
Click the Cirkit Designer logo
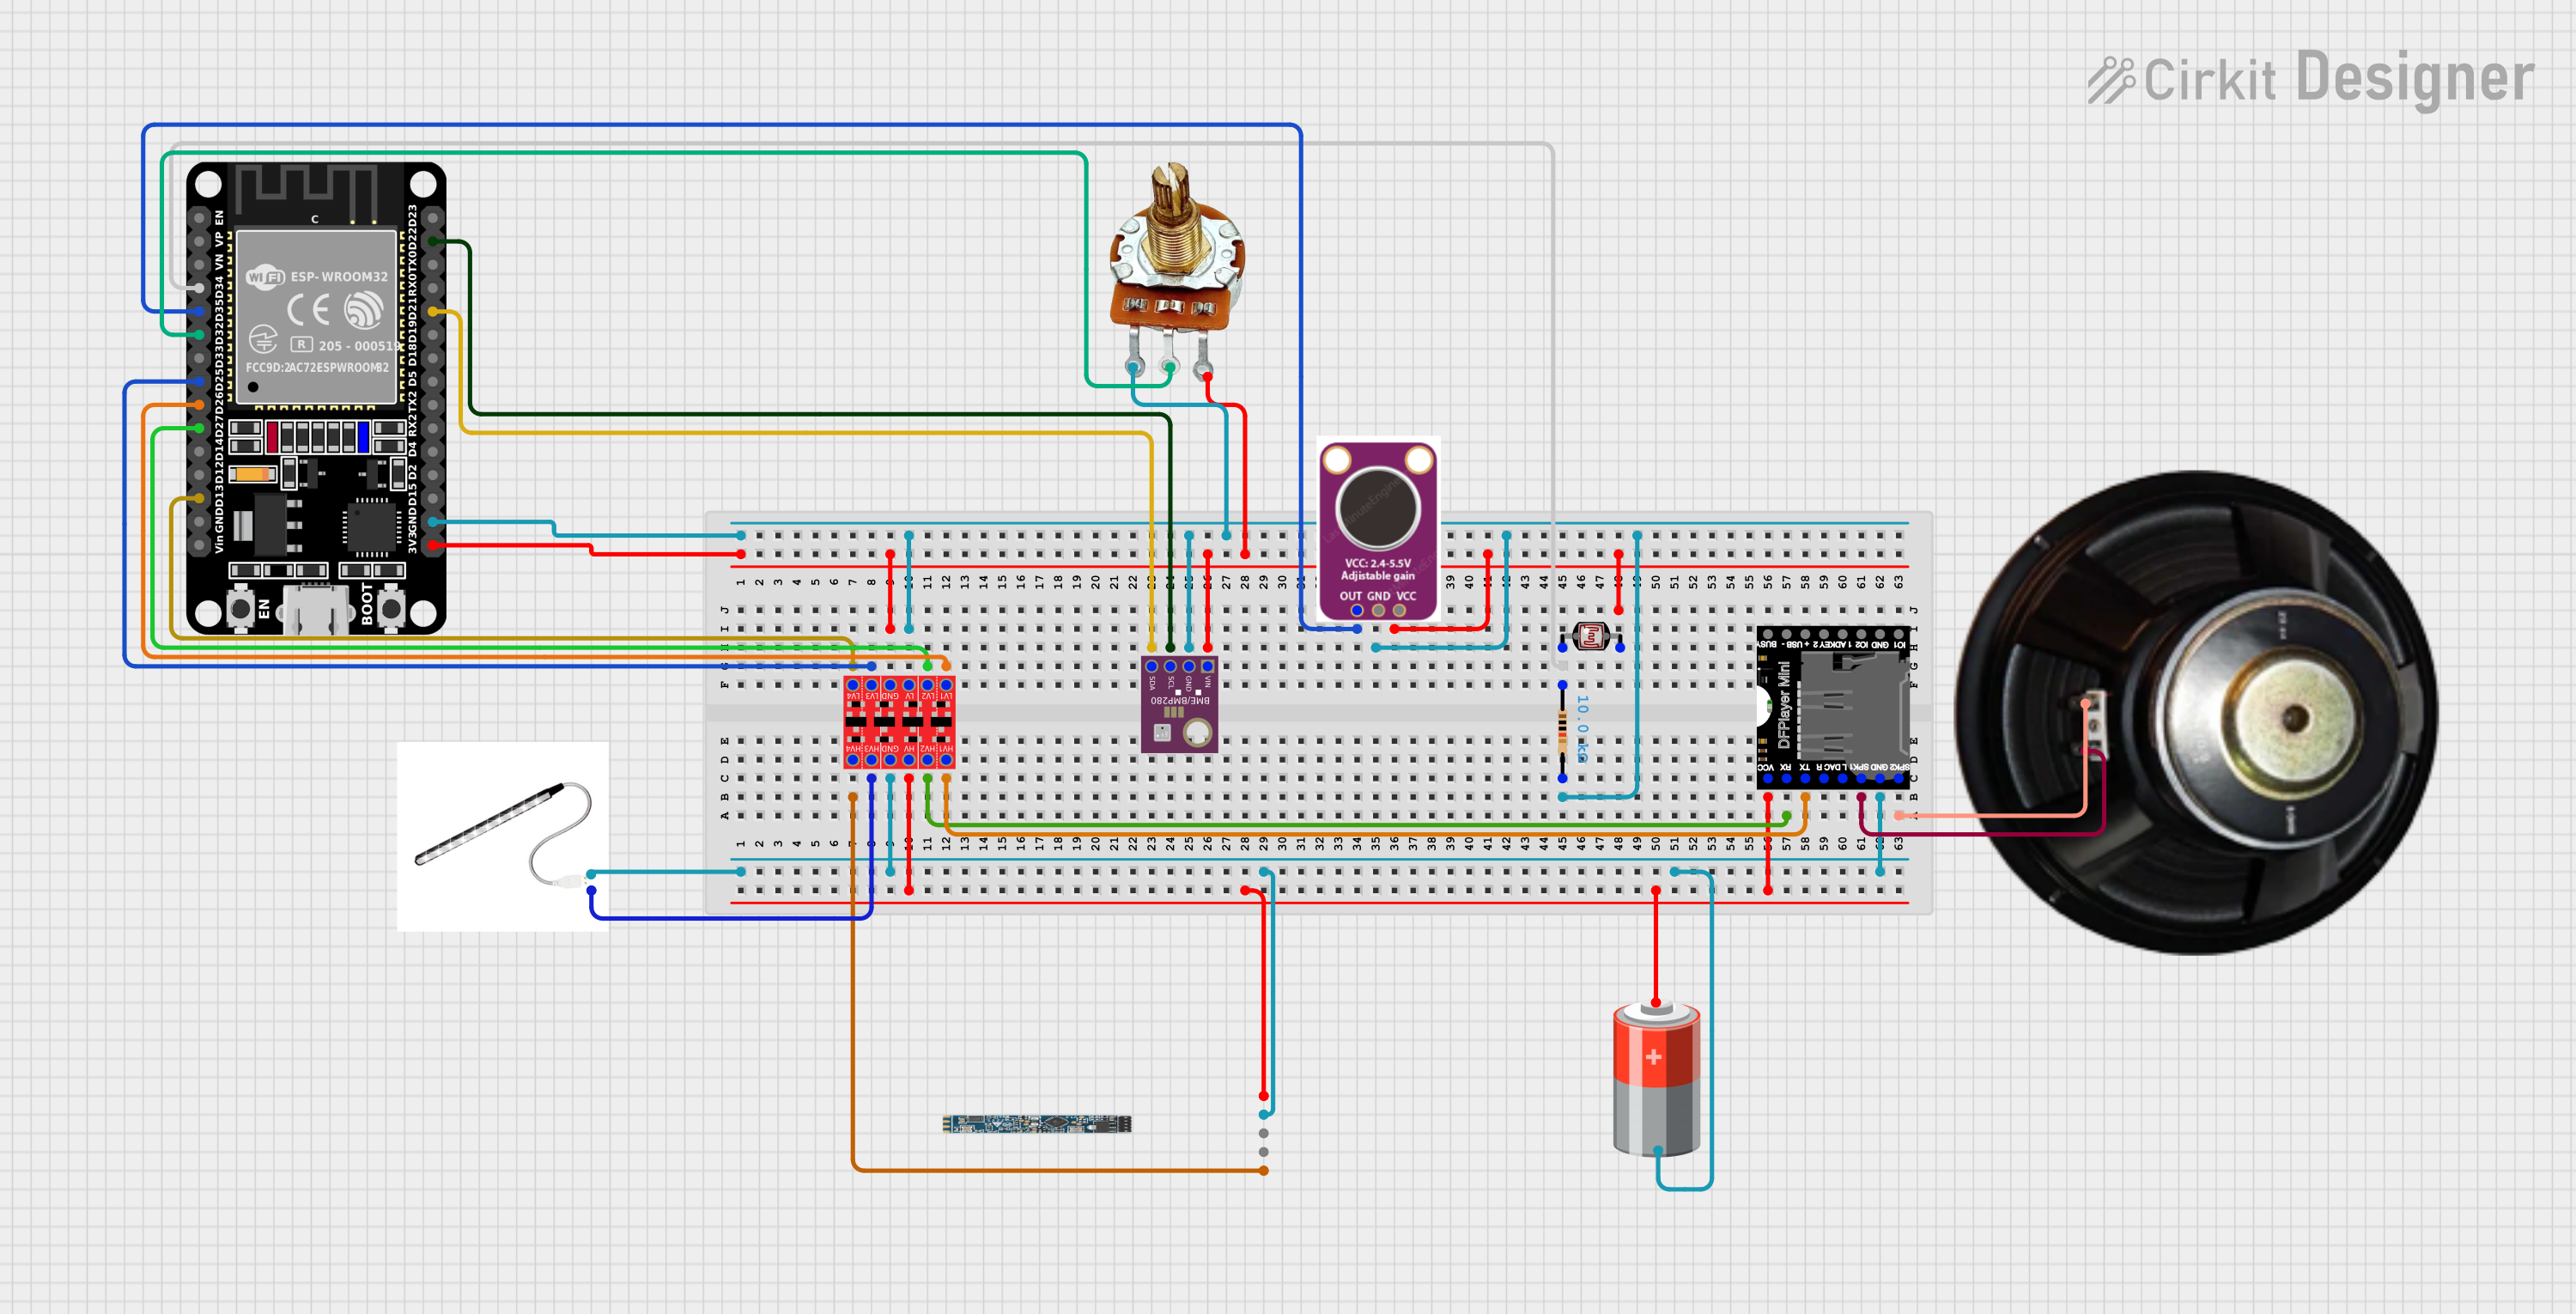pos(2310,78)
